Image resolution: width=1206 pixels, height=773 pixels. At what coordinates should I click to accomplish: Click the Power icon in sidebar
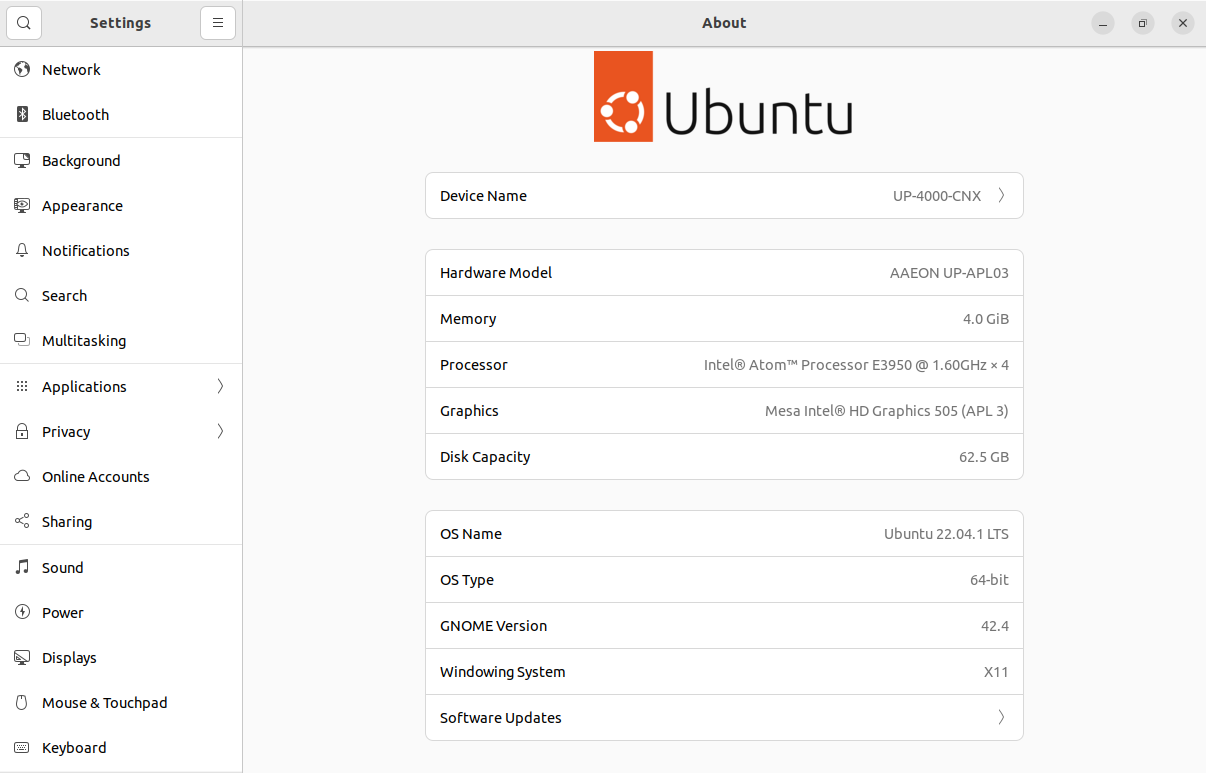[22, 613]
